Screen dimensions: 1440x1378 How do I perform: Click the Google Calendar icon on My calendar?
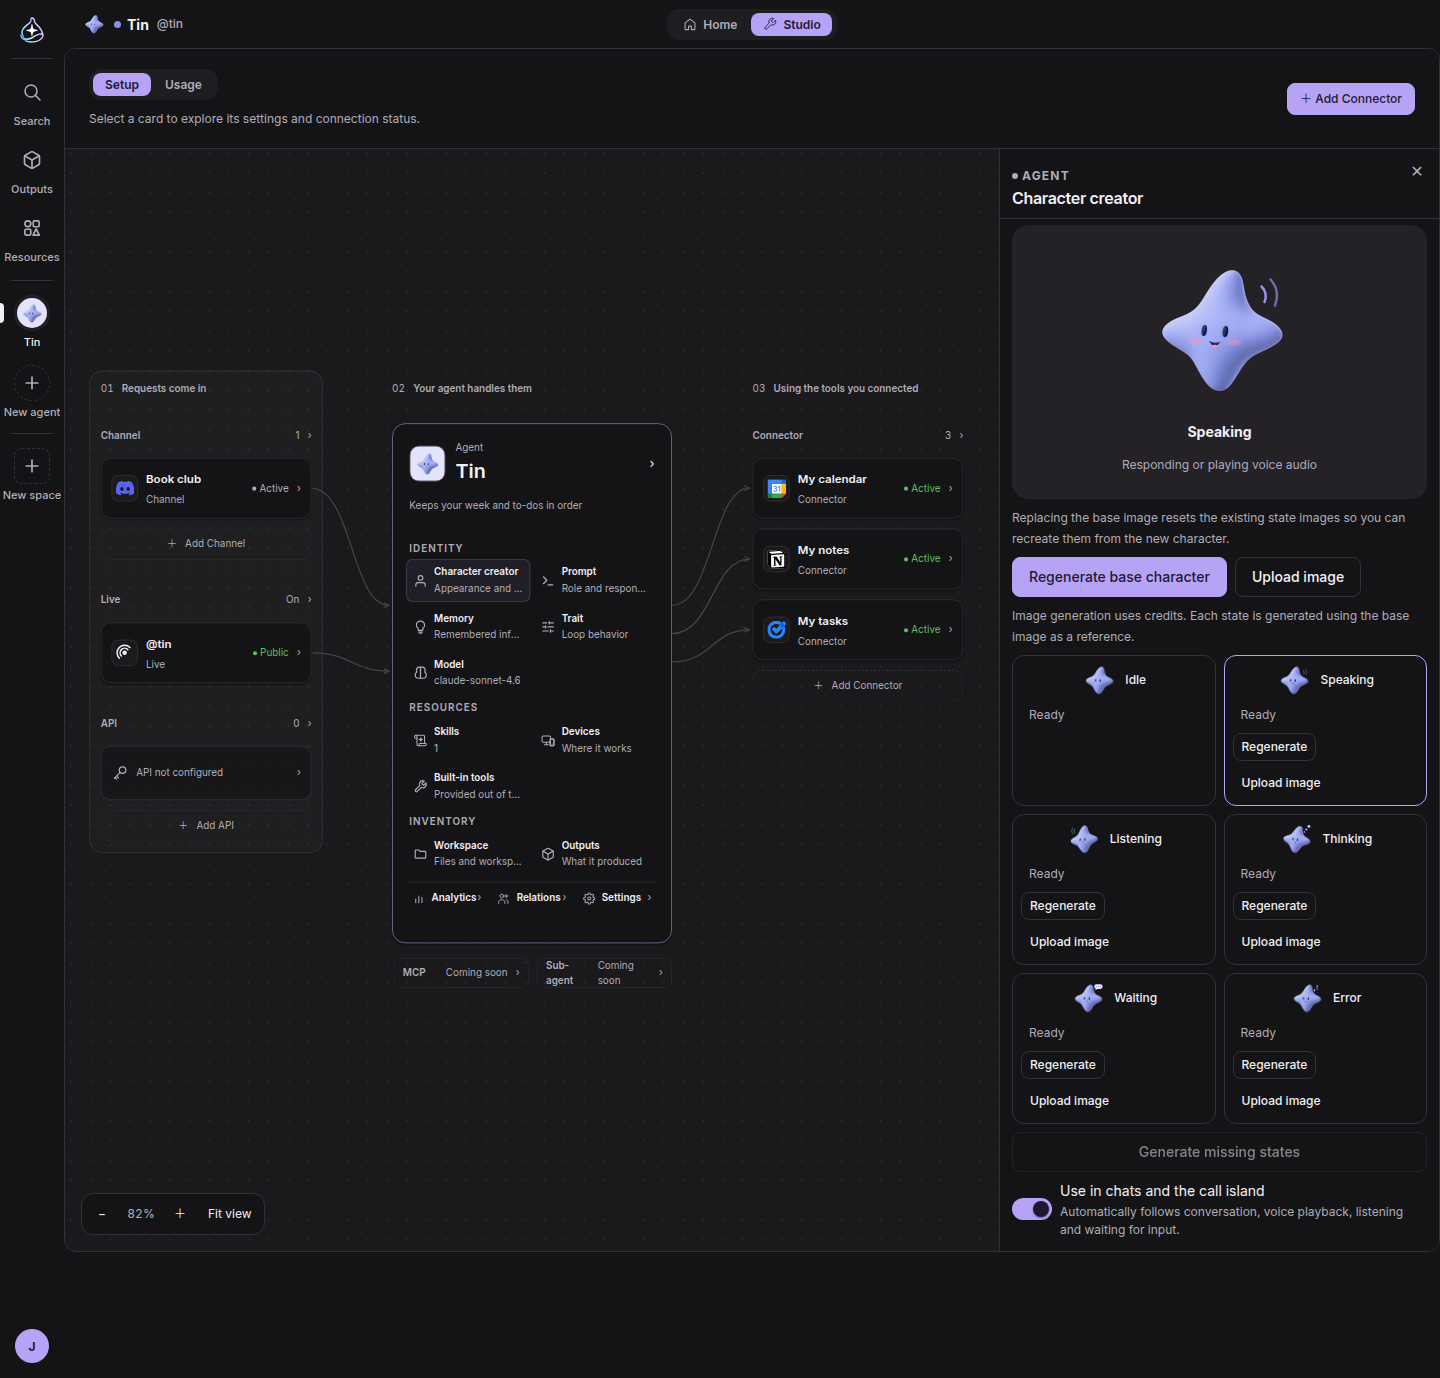click(x=777, y=488)
